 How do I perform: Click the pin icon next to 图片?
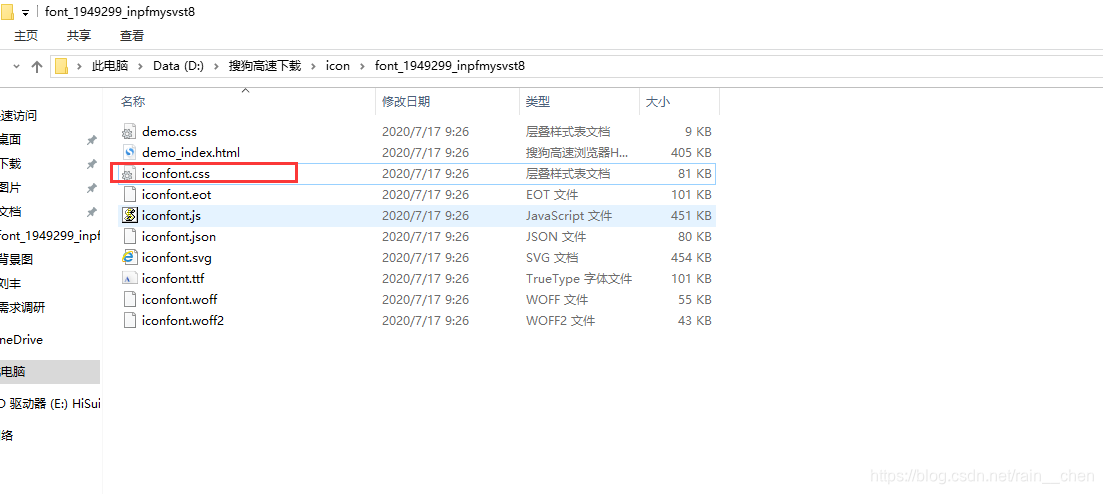pyautogui.click(x=91, y=188)
